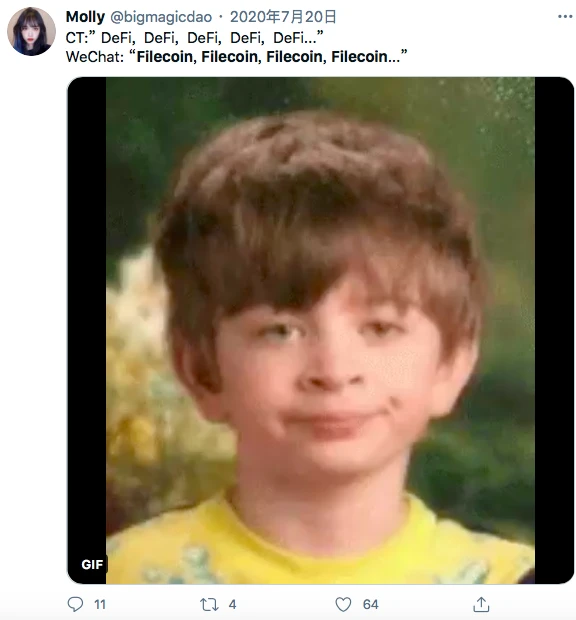Like the tweet with the heart icon
The height and width of the screenshot is (620, 576).
coord(343,604)
